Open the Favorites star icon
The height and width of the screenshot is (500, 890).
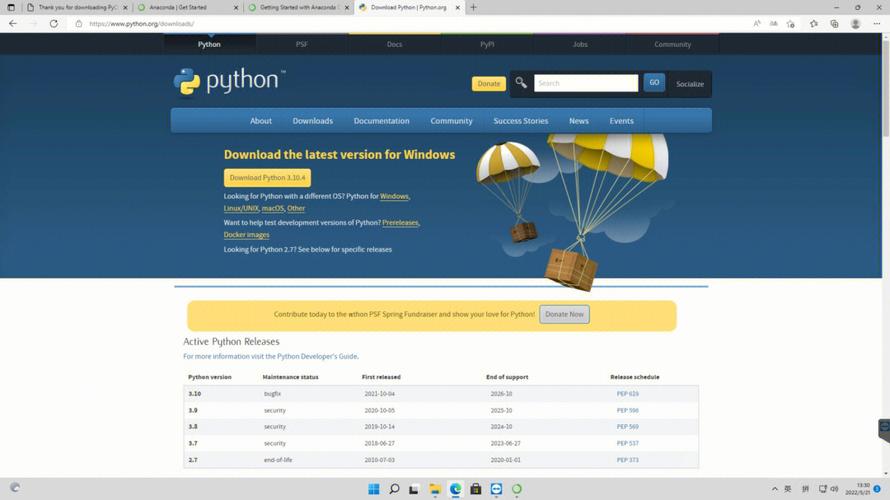click(814, 24)
